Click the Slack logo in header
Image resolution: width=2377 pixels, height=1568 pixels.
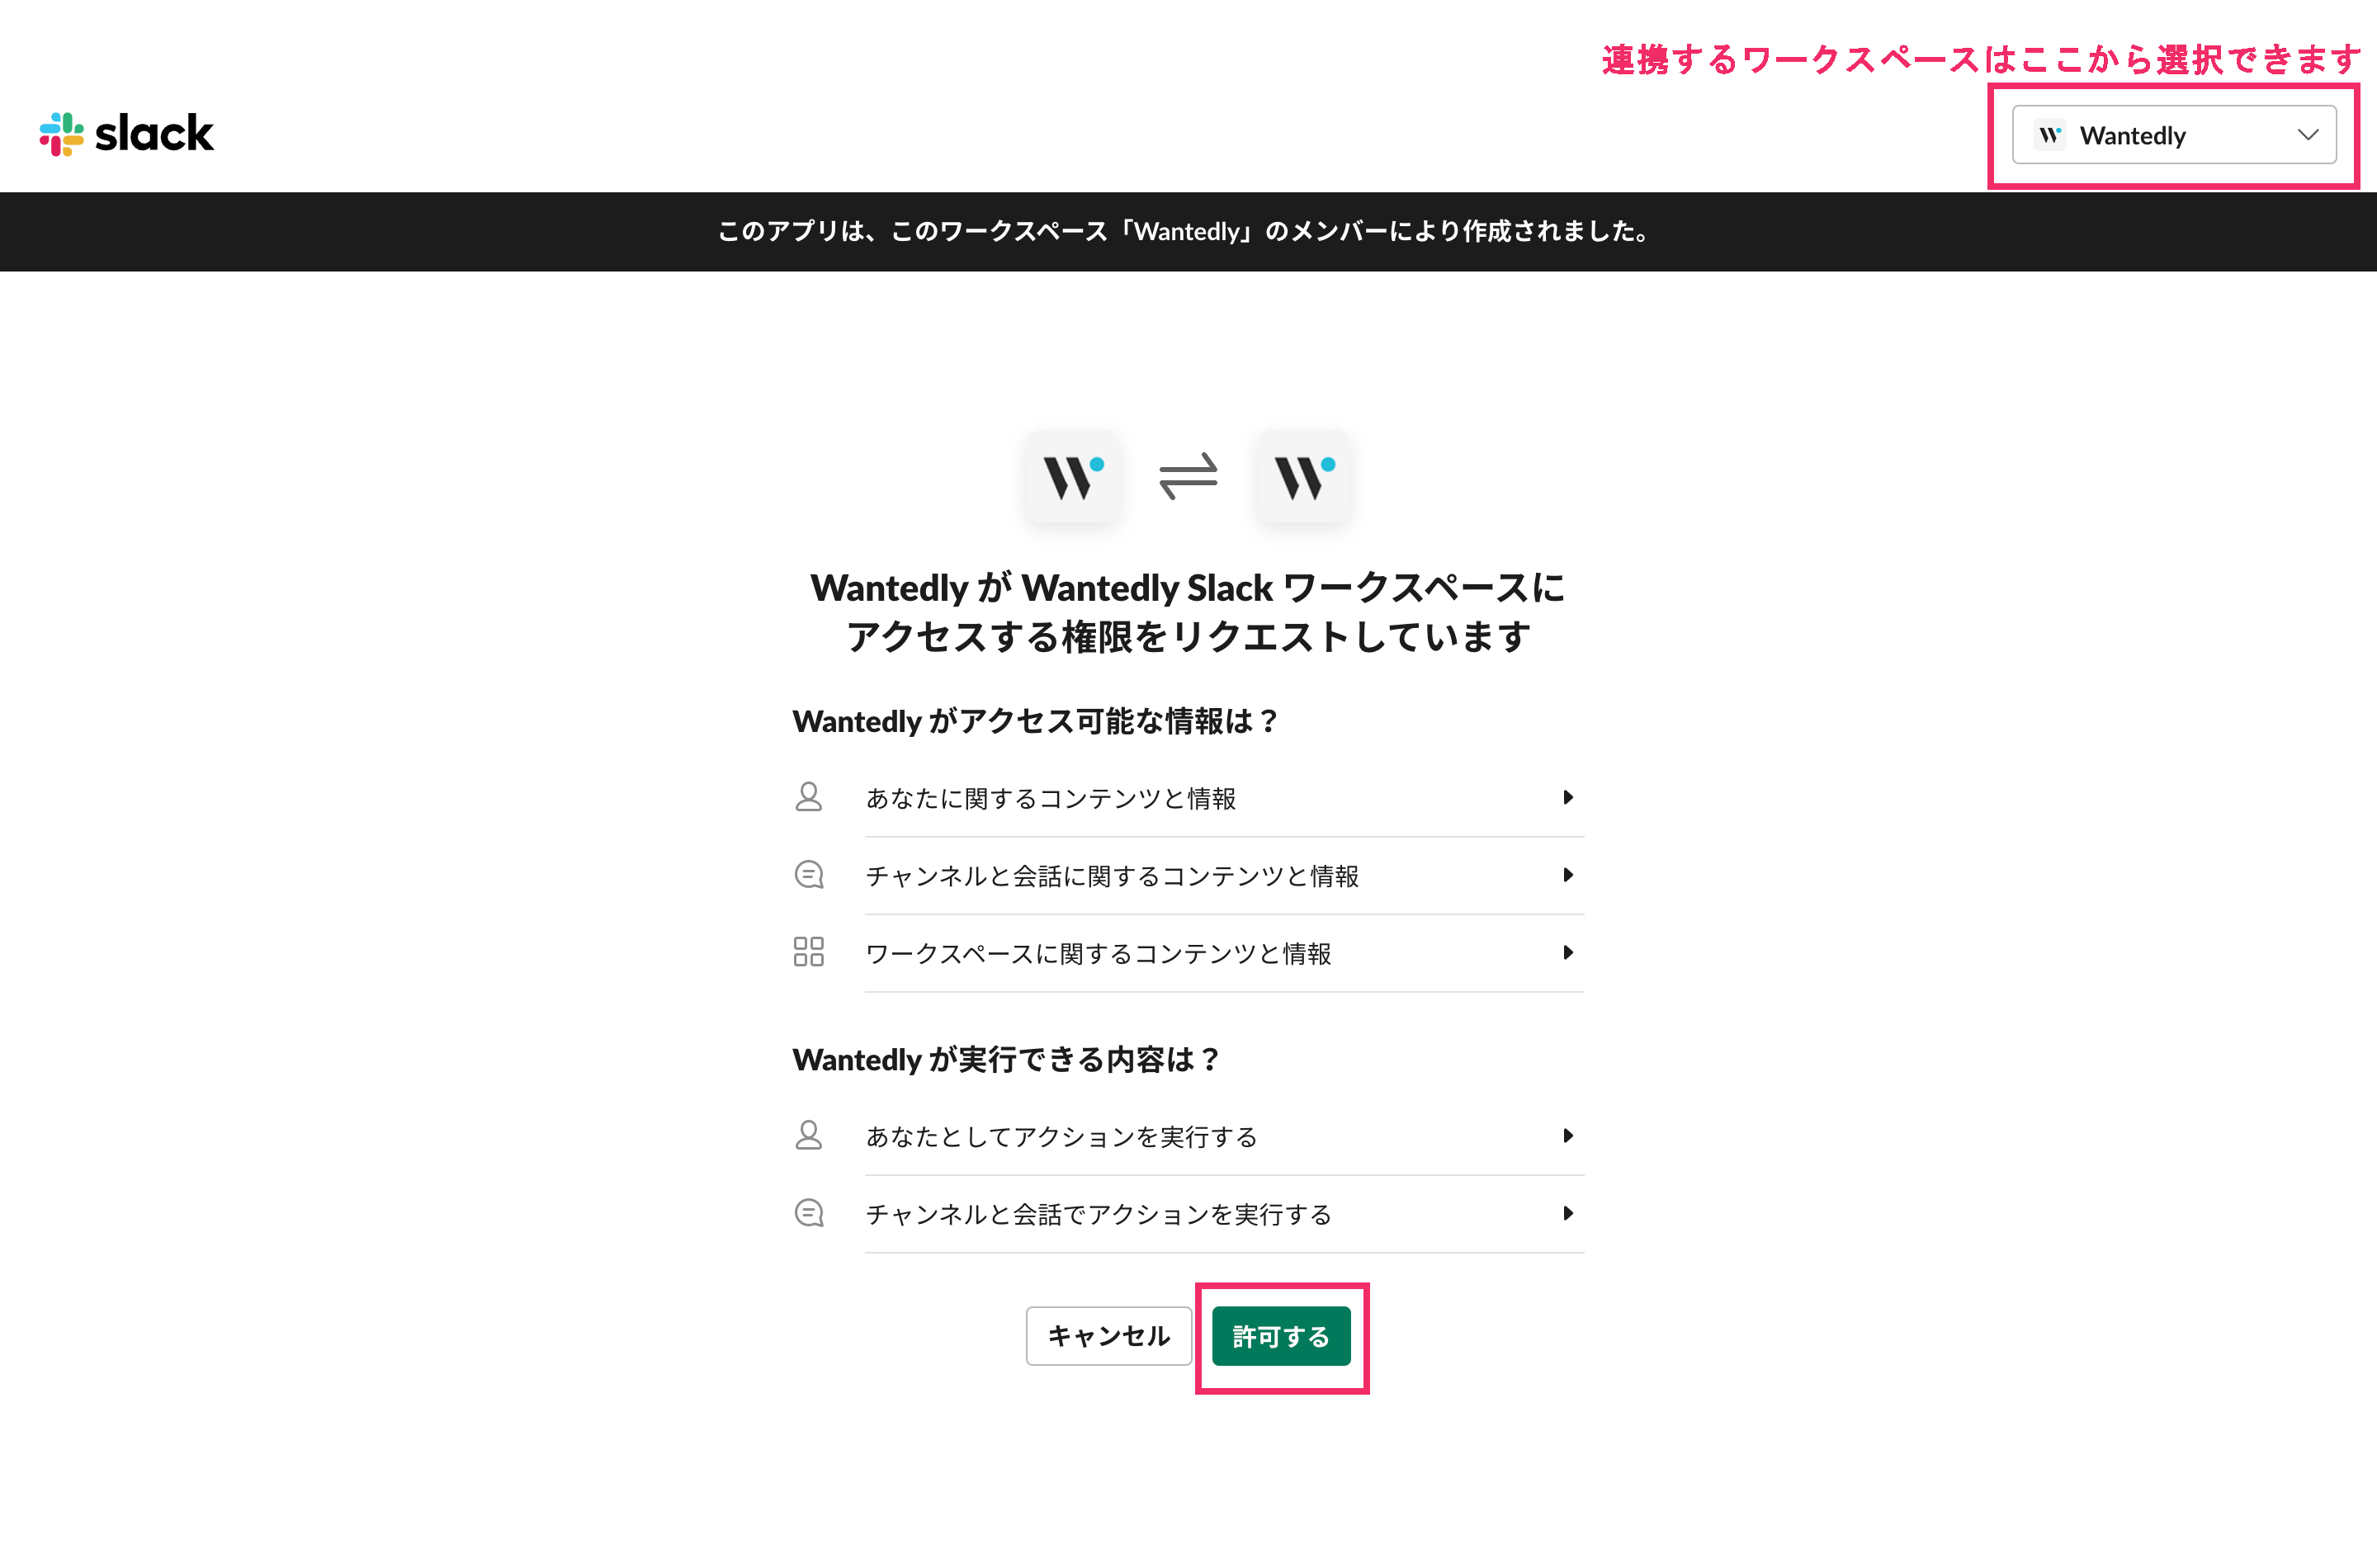[126, 134]
